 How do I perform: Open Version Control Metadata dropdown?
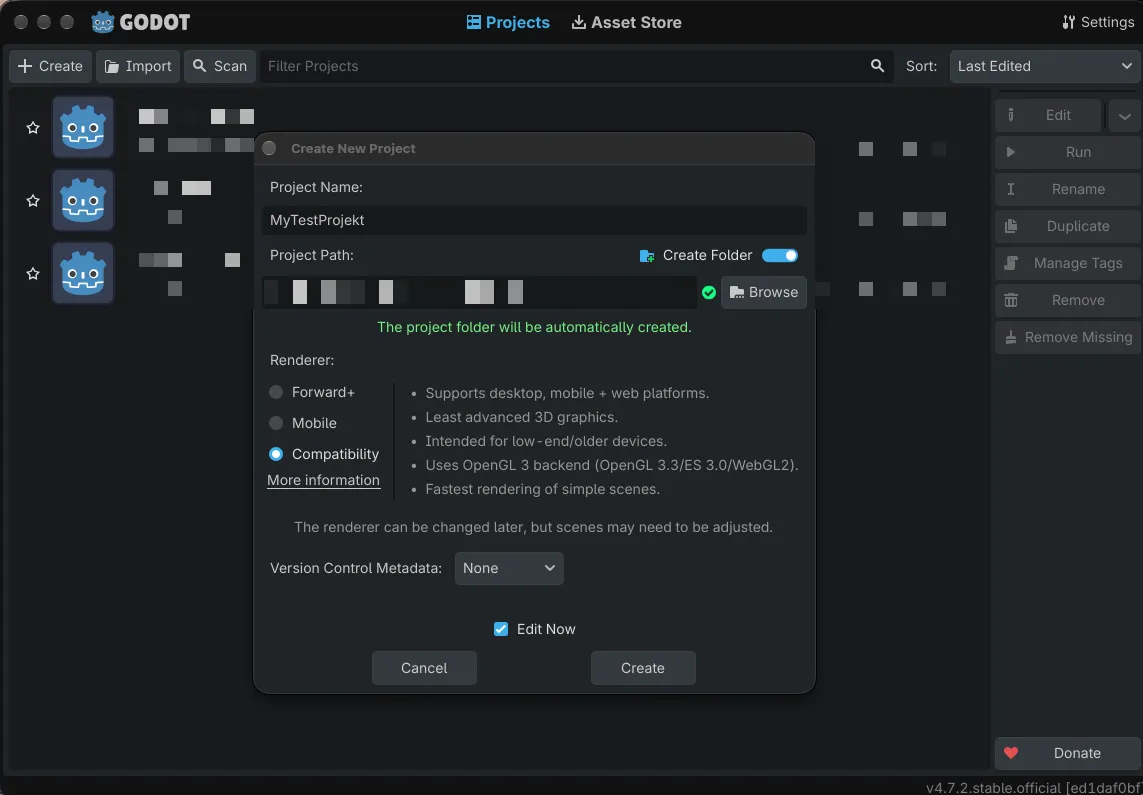point(509,568)
